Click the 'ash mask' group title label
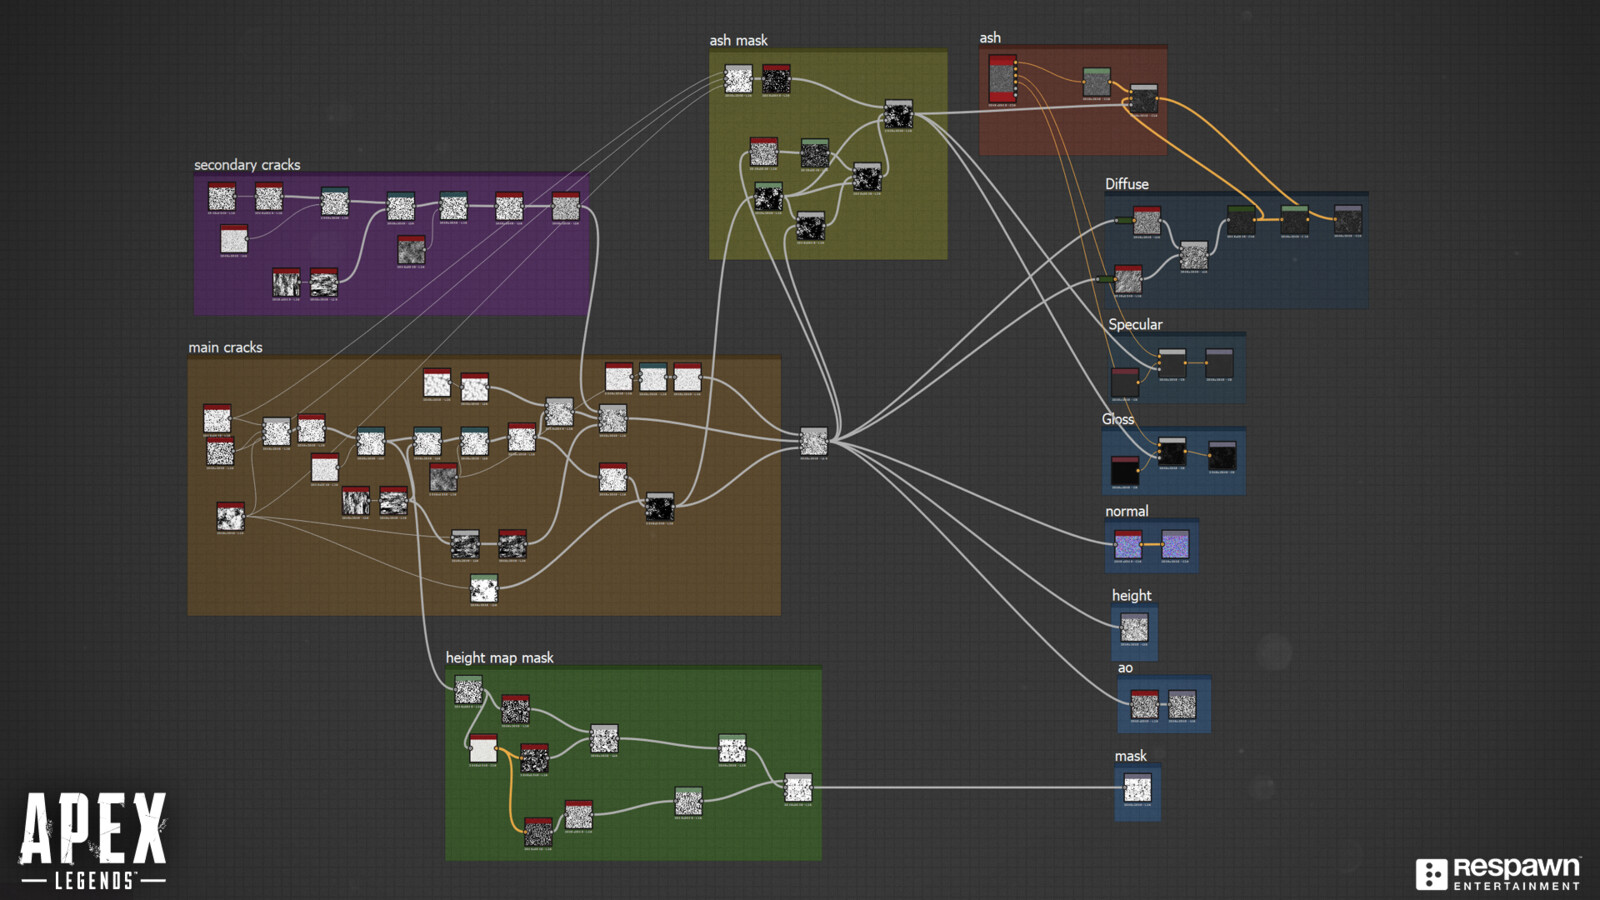 pyautogui.click(x=737, y=41)
